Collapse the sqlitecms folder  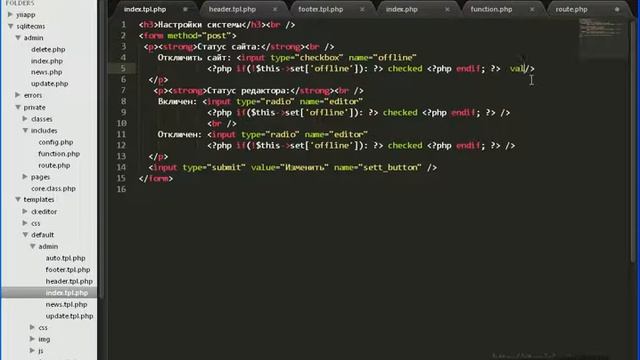[x=10, y=26]
